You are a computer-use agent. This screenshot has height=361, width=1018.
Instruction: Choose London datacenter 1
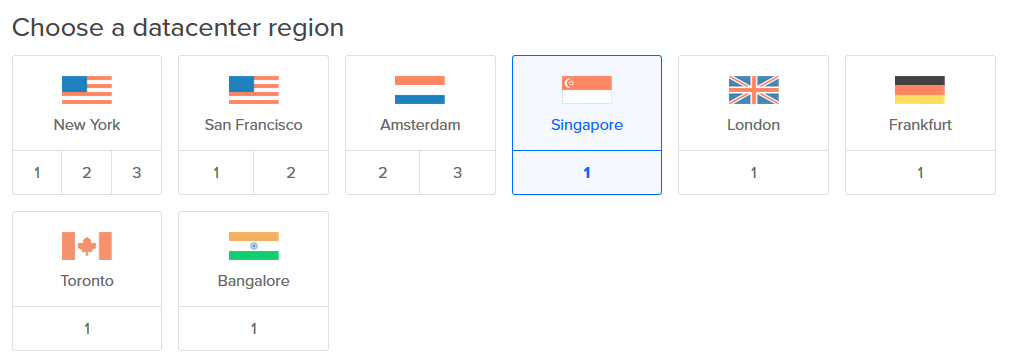(x=753, y=173)
